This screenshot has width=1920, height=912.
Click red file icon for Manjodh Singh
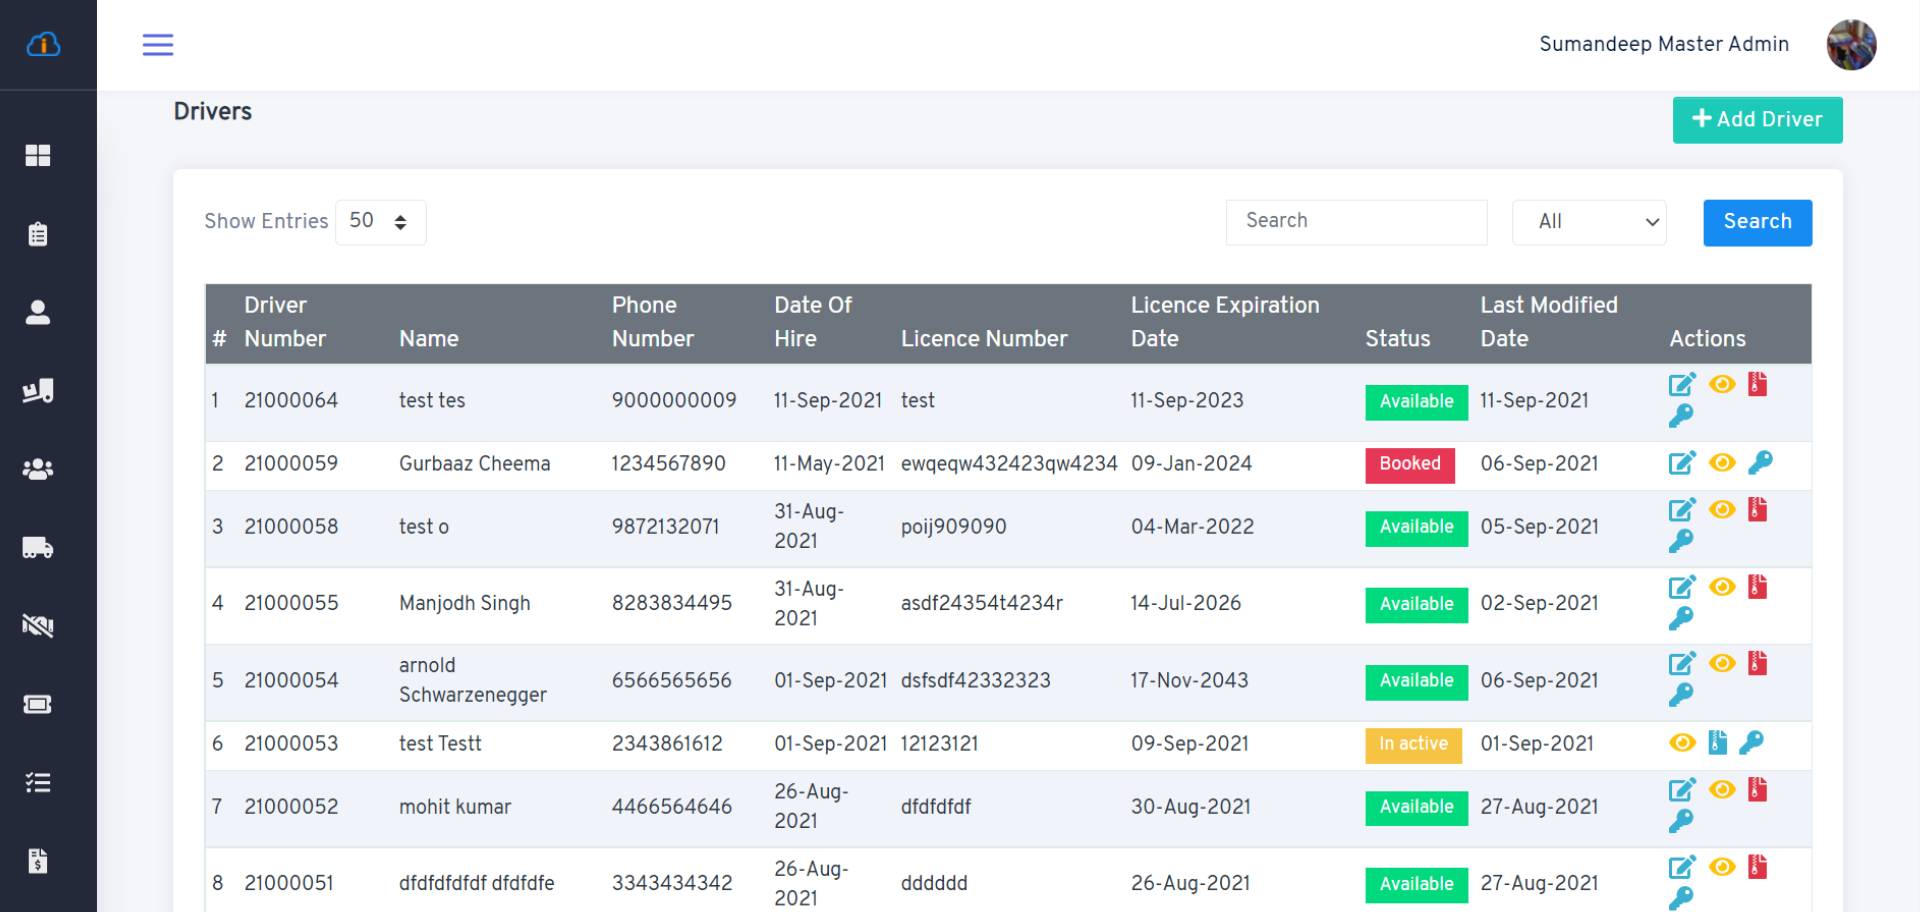click(x=1757, y=587)
